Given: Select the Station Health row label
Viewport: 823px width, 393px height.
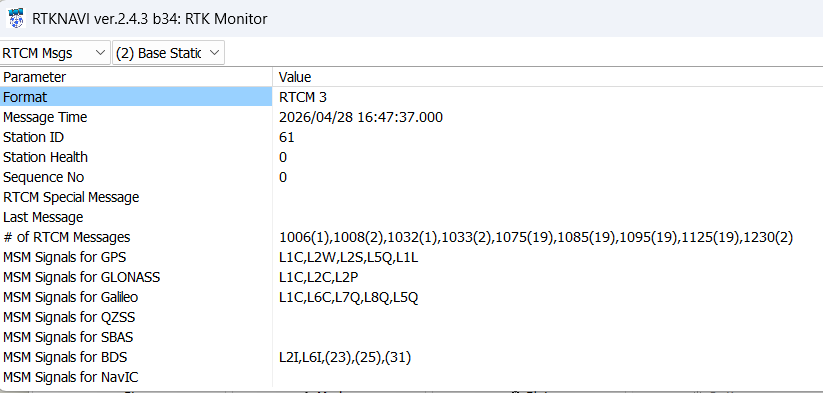Looking at the screenshot, I should (45, 157).
